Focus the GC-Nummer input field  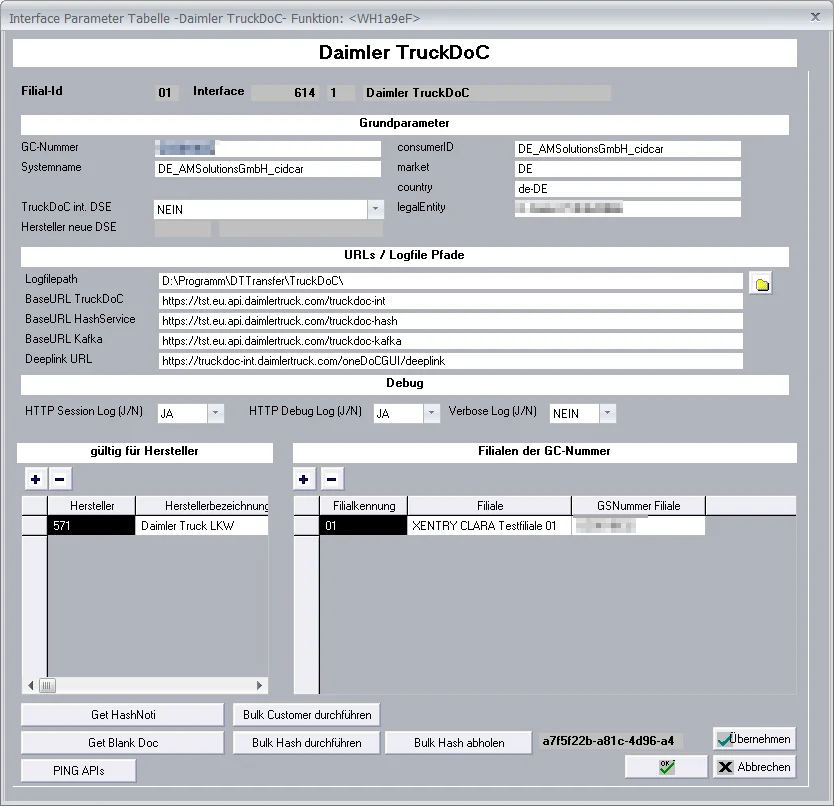(268, 148)
